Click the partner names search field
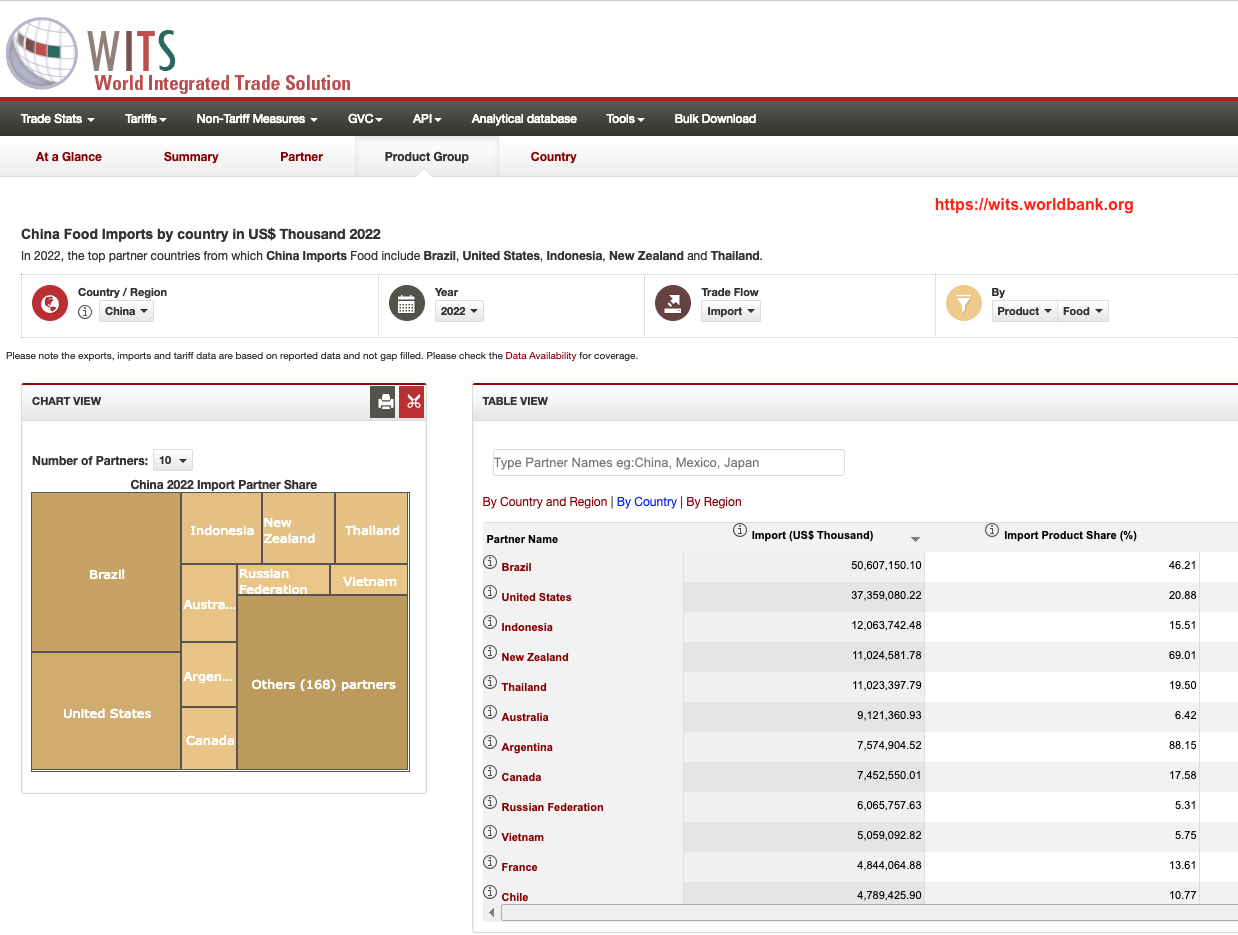This screenshot has height=935, width=1238. point(668,462)
